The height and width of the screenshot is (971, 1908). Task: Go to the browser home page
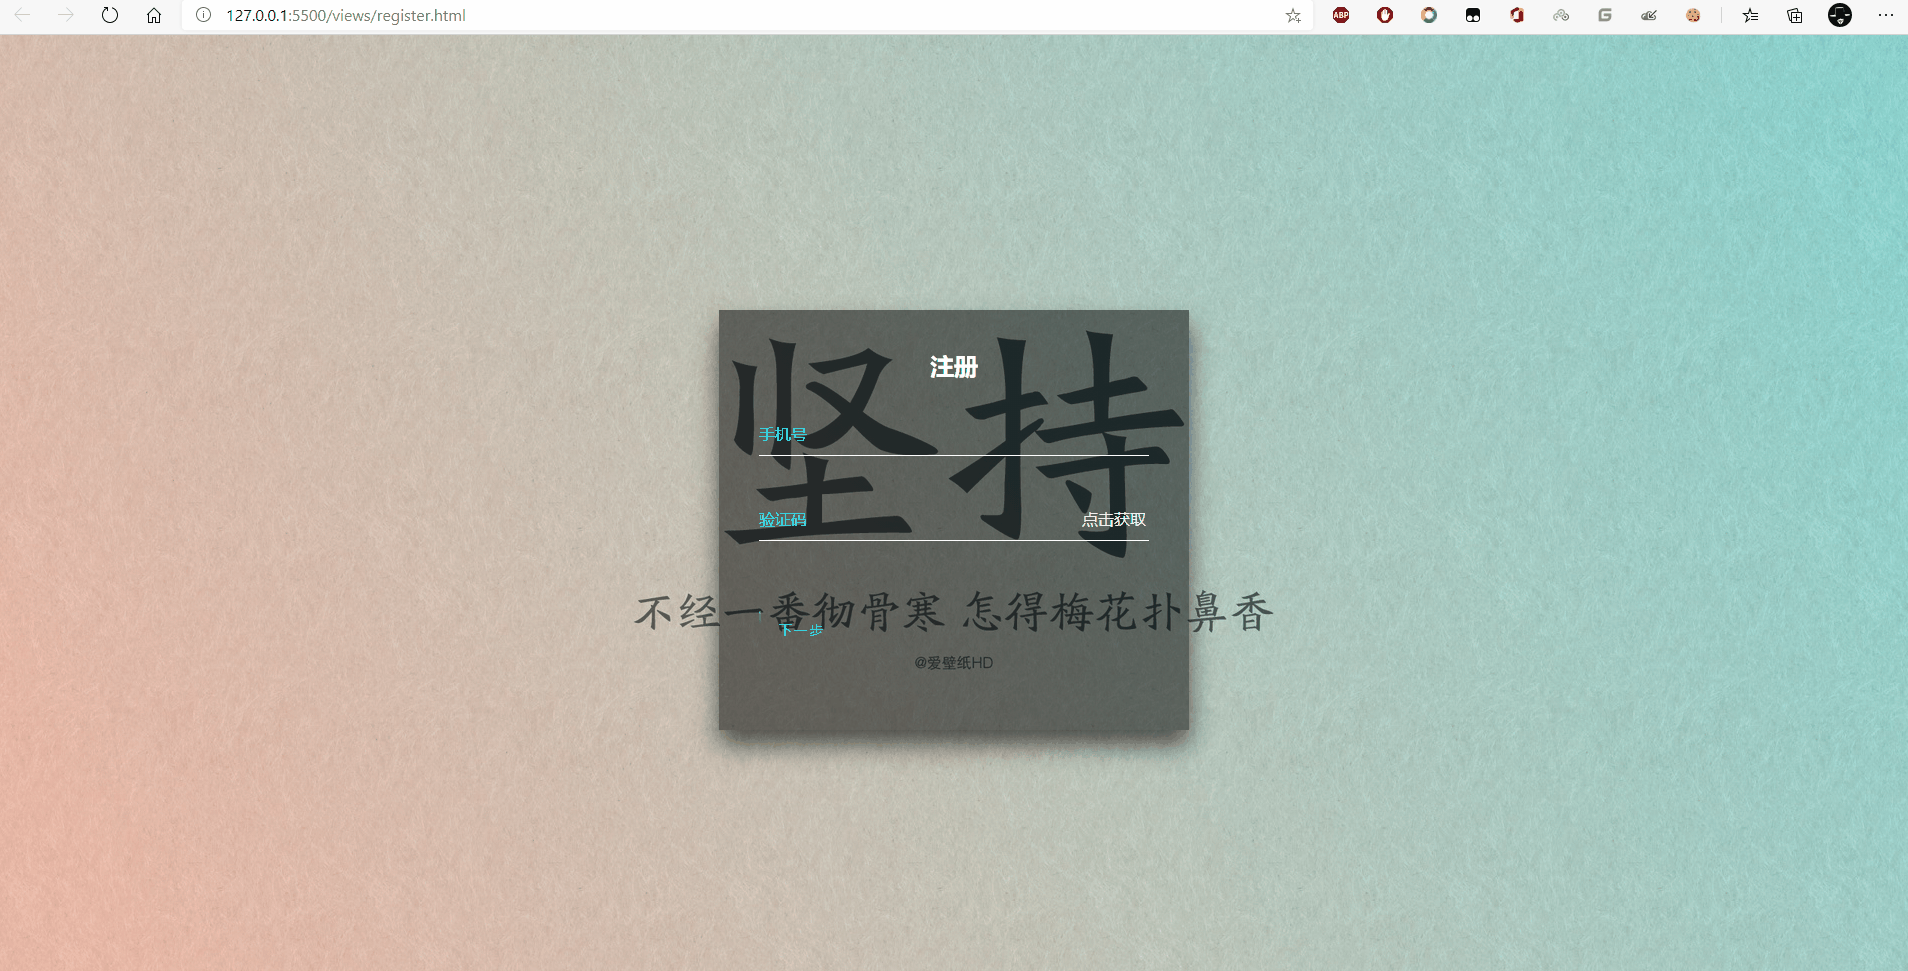[x=154, y=15]
